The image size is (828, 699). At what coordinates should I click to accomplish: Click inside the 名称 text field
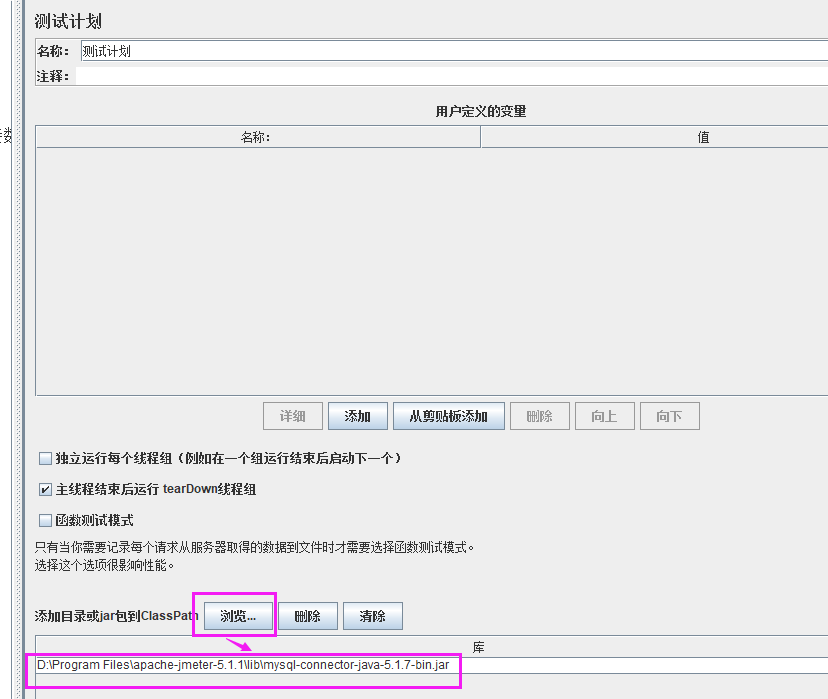tap(300, 50)
